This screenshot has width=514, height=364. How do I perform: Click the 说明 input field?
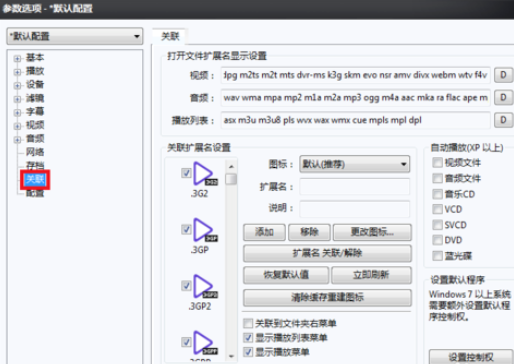pyautogui.click(x=355, y=209)
